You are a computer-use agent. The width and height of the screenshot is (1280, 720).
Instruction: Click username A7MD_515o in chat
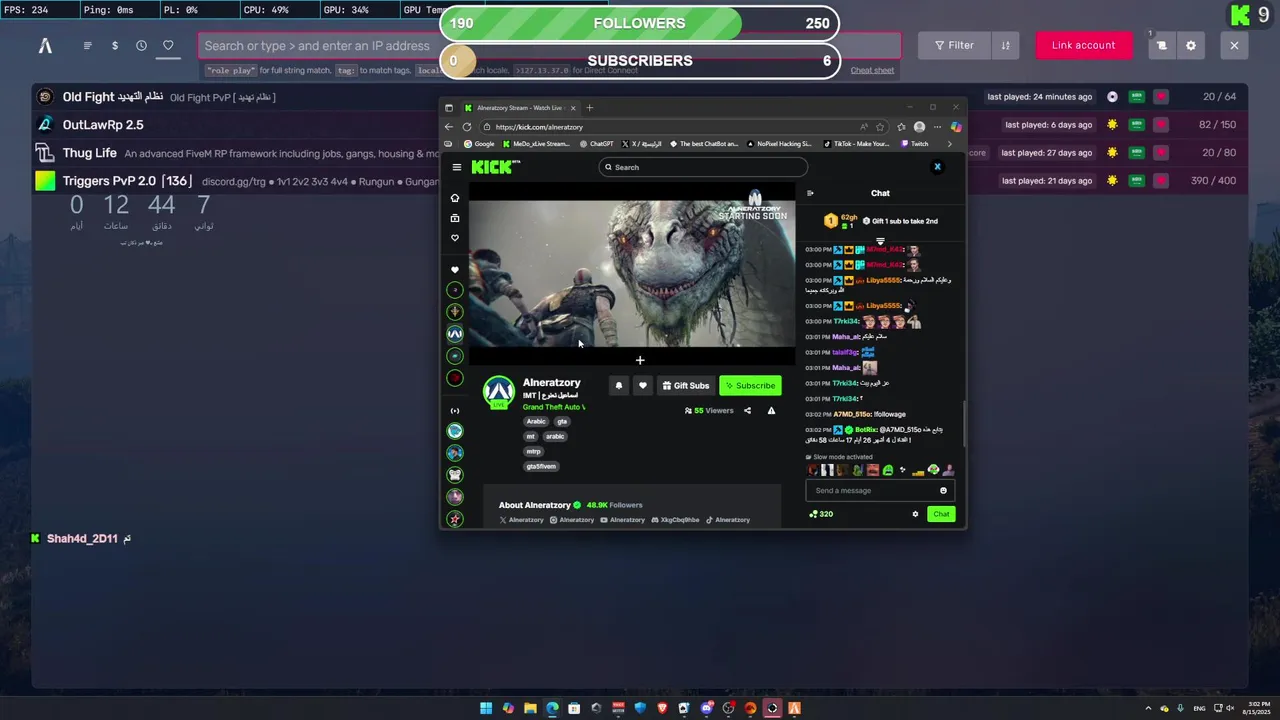coord(852,414)
